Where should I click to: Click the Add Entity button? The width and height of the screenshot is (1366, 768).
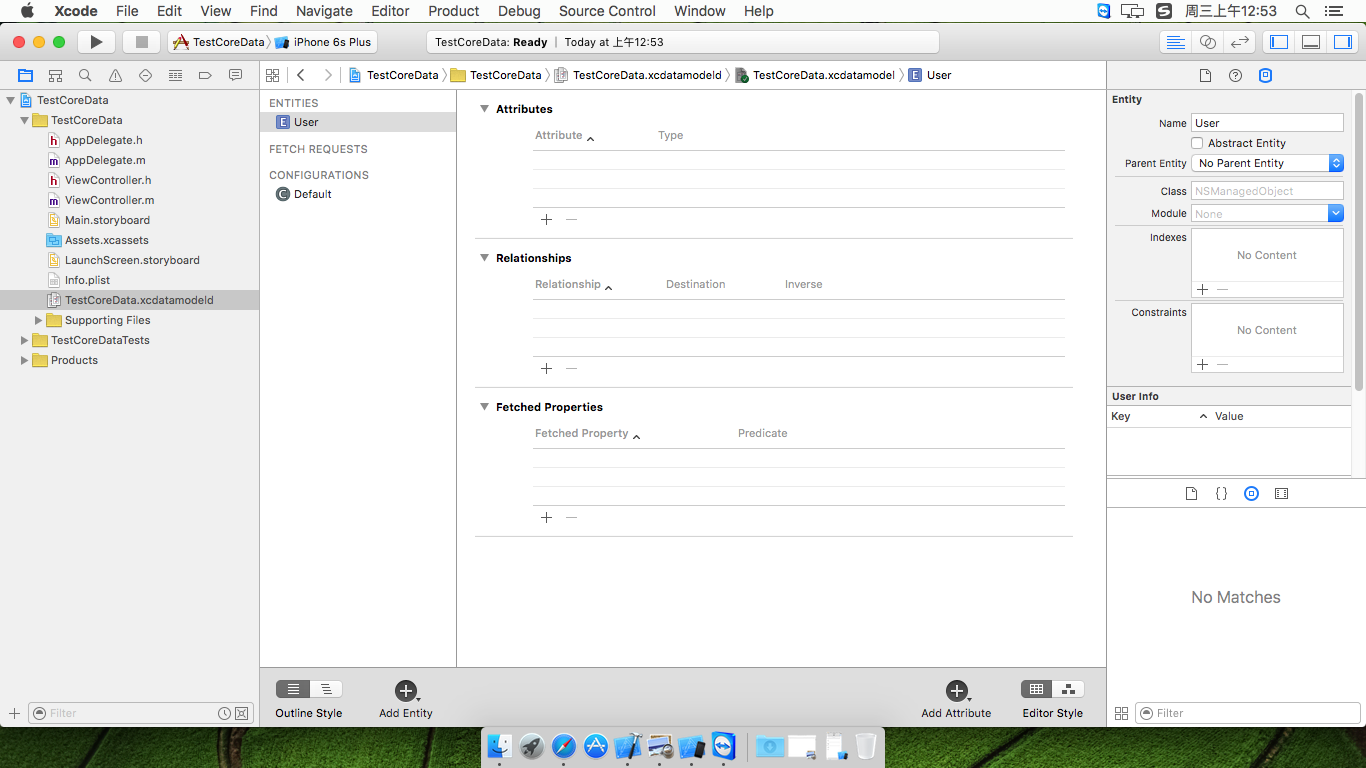tap(406, 699)
